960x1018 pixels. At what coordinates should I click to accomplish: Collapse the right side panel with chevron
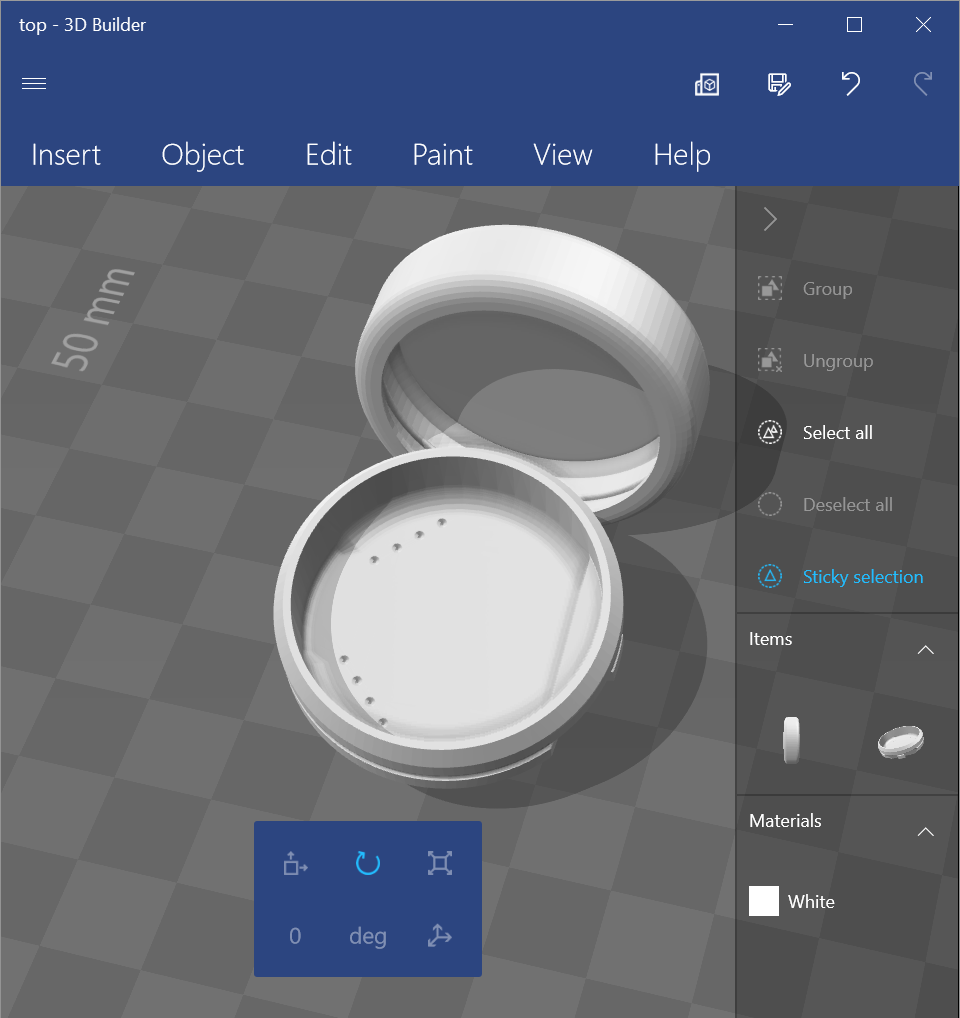(770, 219)
